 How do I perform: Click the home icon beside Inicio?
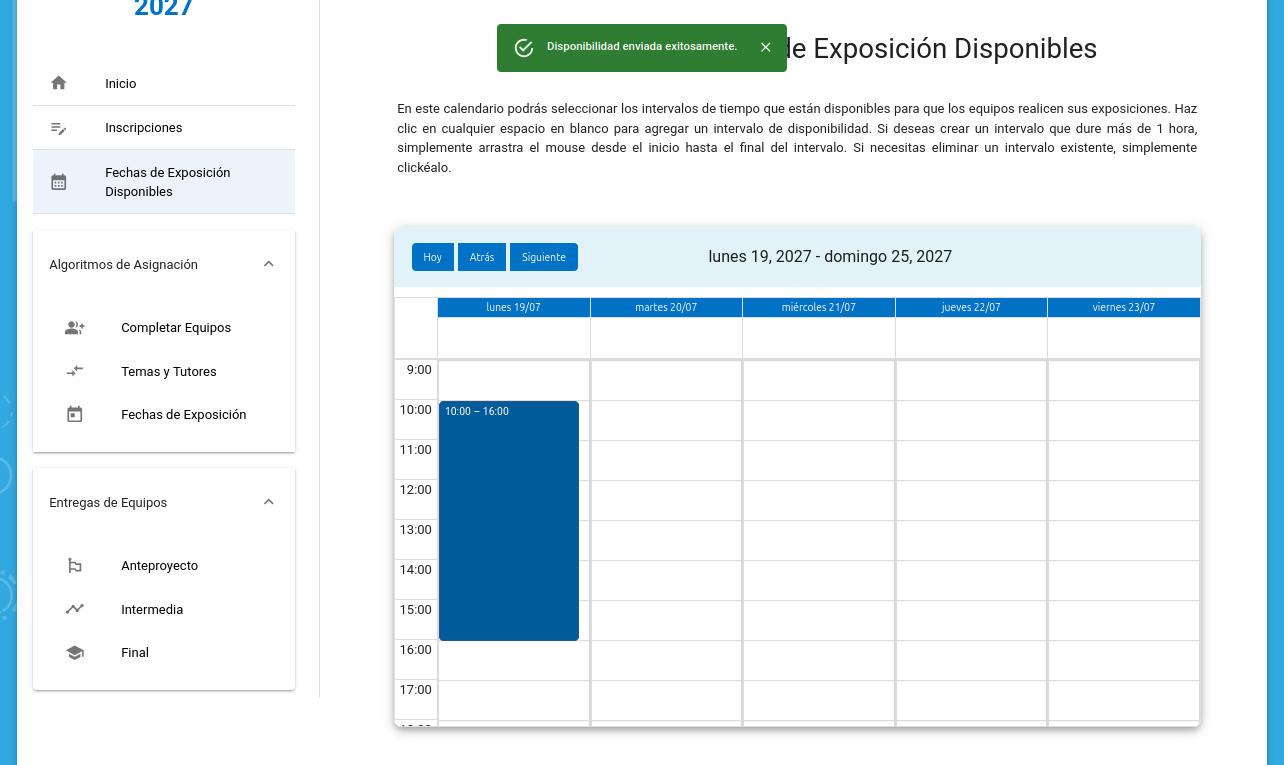tap(59, 83)
